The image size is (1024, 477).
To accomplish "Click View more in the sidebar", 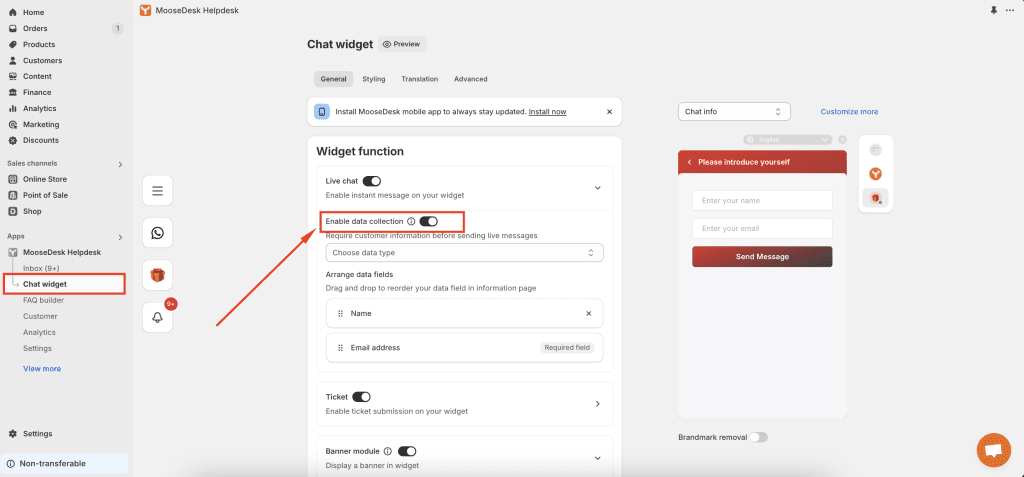I will (42, 369).
